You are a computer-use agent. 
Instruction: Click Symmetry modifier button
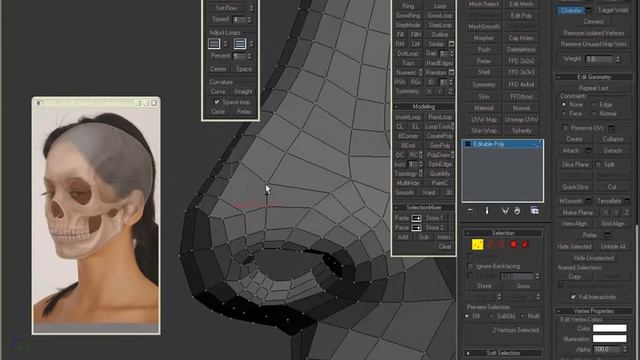(x=484, y=84)
